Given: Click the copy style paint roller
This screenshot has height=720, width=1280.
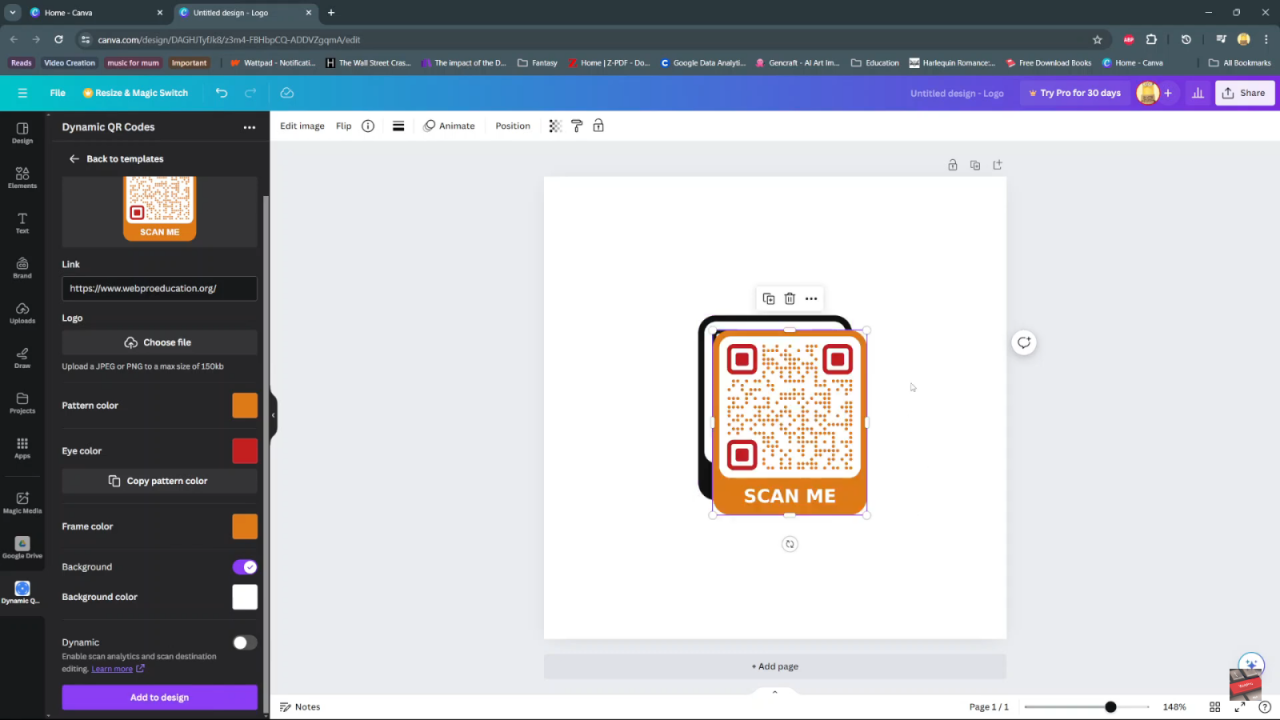Looking at the screenshot, I should 577,126.
